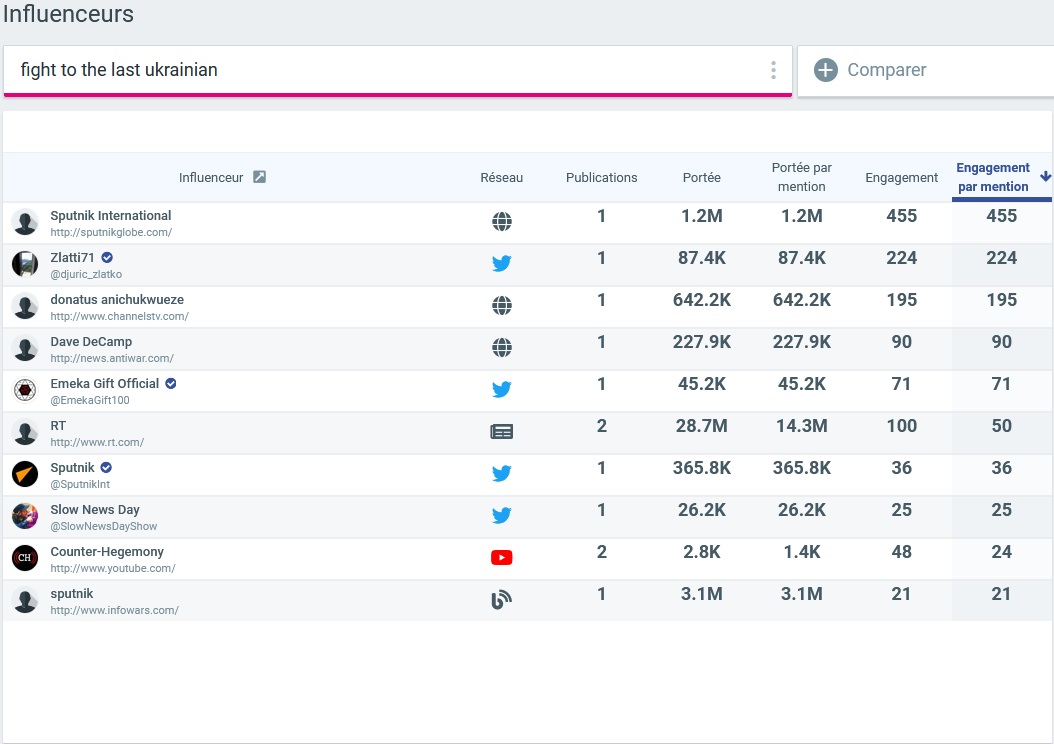Screen dimensions: 1054x744
Task: Open the Counter-Hegemony influencer name
Action: 107,552
